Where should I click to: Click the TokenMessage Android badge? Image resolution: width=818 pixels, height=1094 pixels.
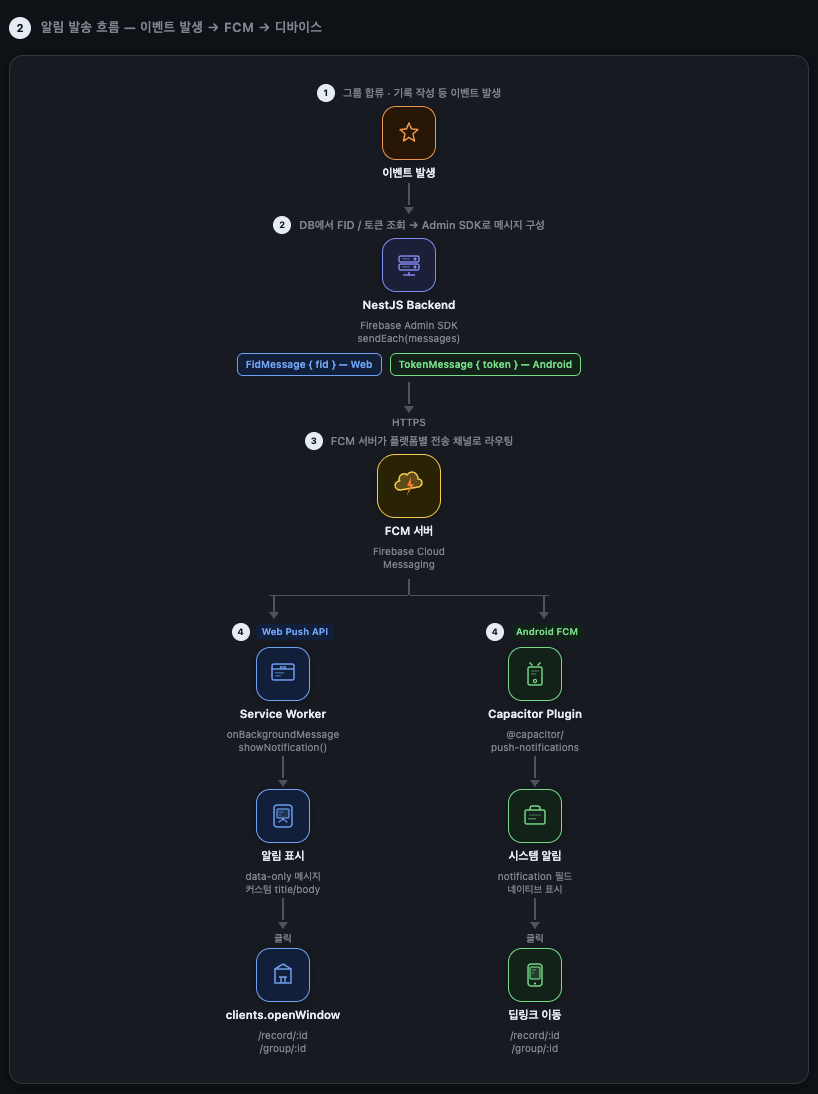pyautogui.click(x=485, y=364)
